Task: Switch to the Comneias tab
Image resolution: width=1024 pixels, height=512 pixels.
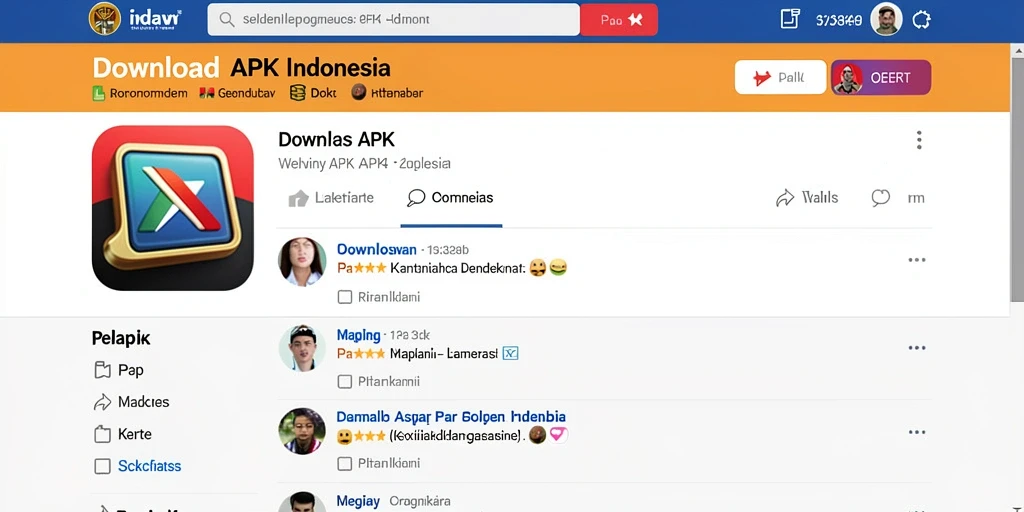Action: point(451,198)
